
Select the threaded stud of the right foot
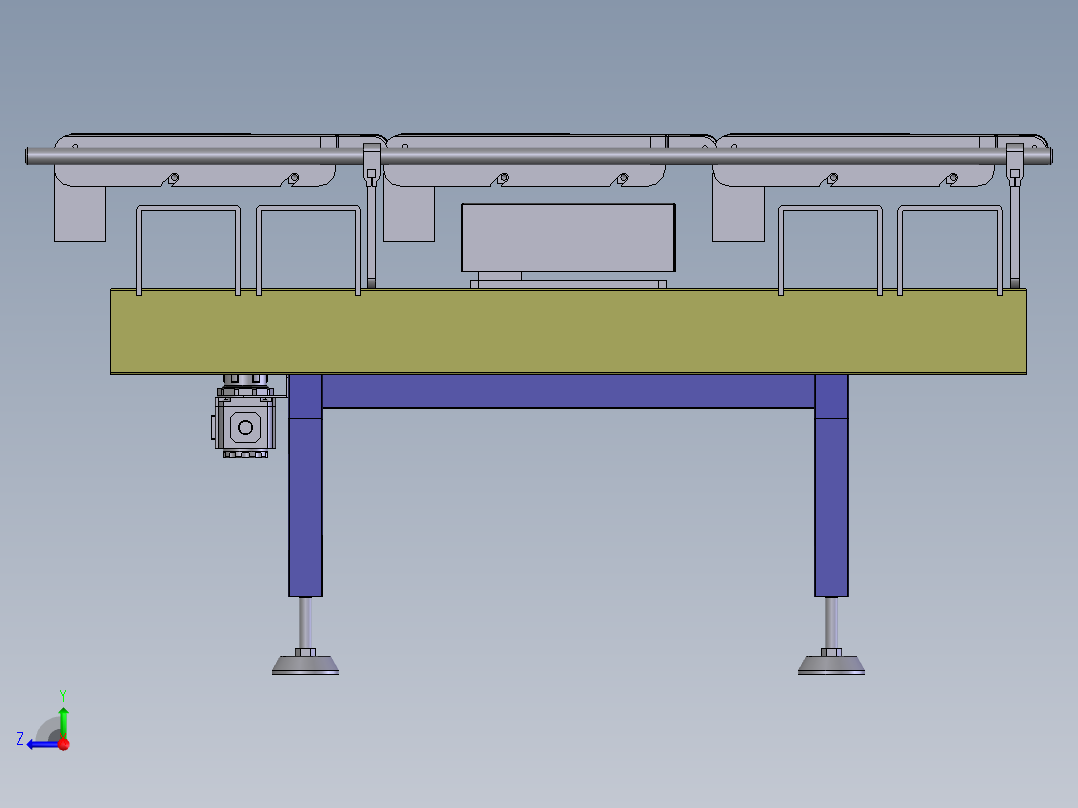point(831,622)
